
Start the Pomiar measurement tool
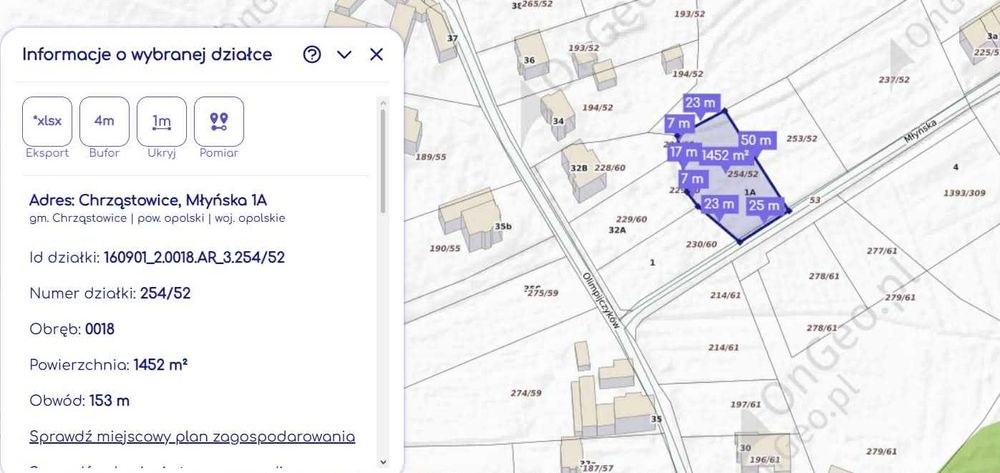[219, 121]
